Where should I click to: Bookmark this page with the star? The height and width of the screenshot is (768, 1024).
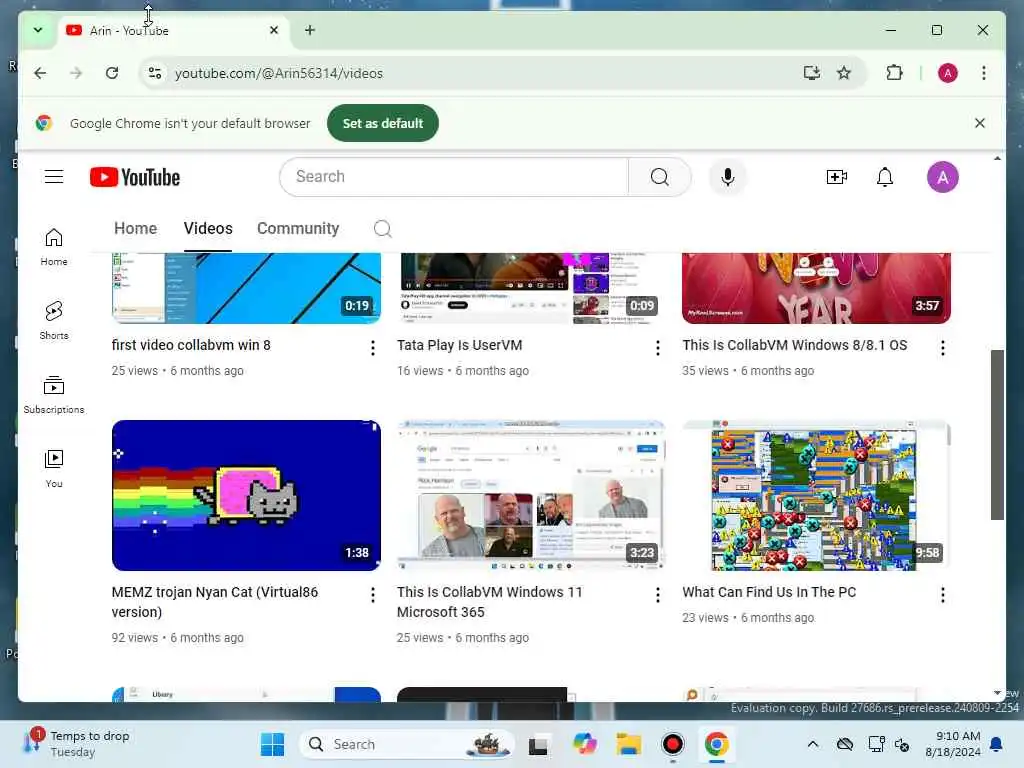pos(844,72)
